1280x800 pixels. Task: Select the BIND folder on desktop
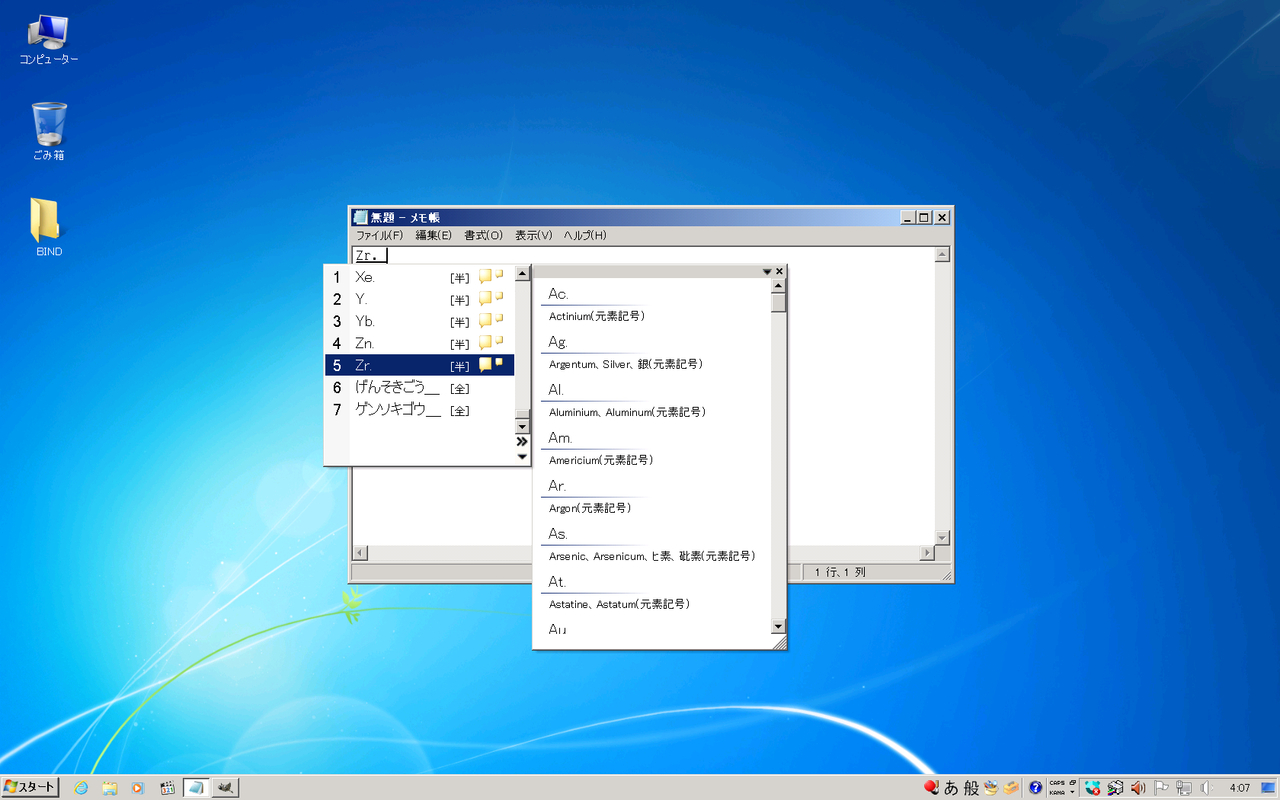48,227
